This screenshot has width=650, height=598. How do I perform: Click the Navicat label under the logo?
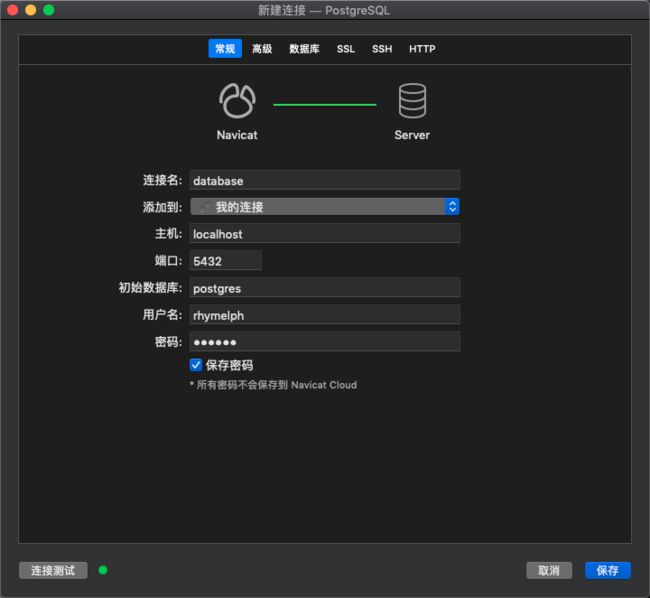(x=237, y=135)
